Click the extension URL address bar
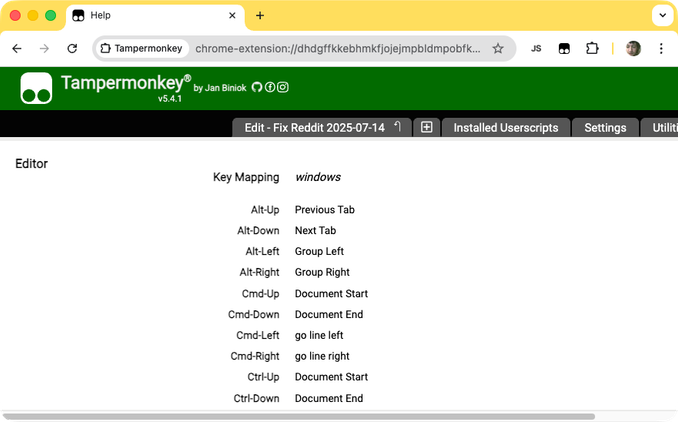 tap(338, 48)
